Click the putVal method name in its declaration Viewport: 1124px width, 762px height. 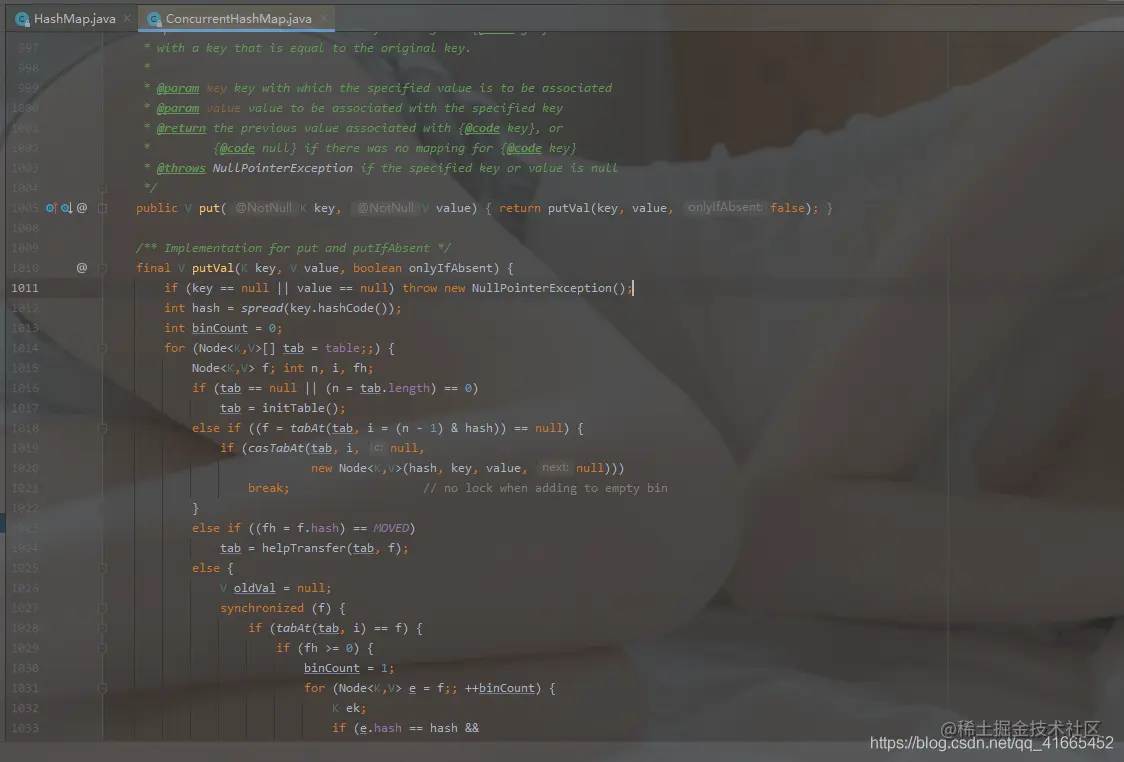click(212, 268)
